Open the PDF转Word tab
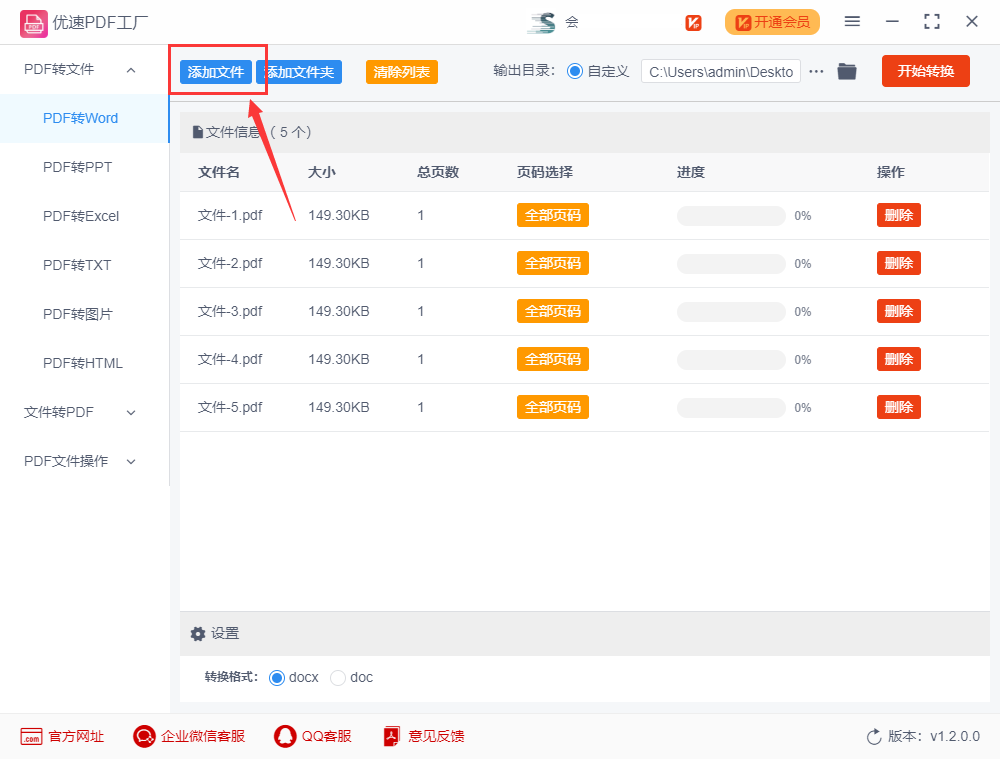Viewport: 1000px width, 760px height. click(84, 119)
